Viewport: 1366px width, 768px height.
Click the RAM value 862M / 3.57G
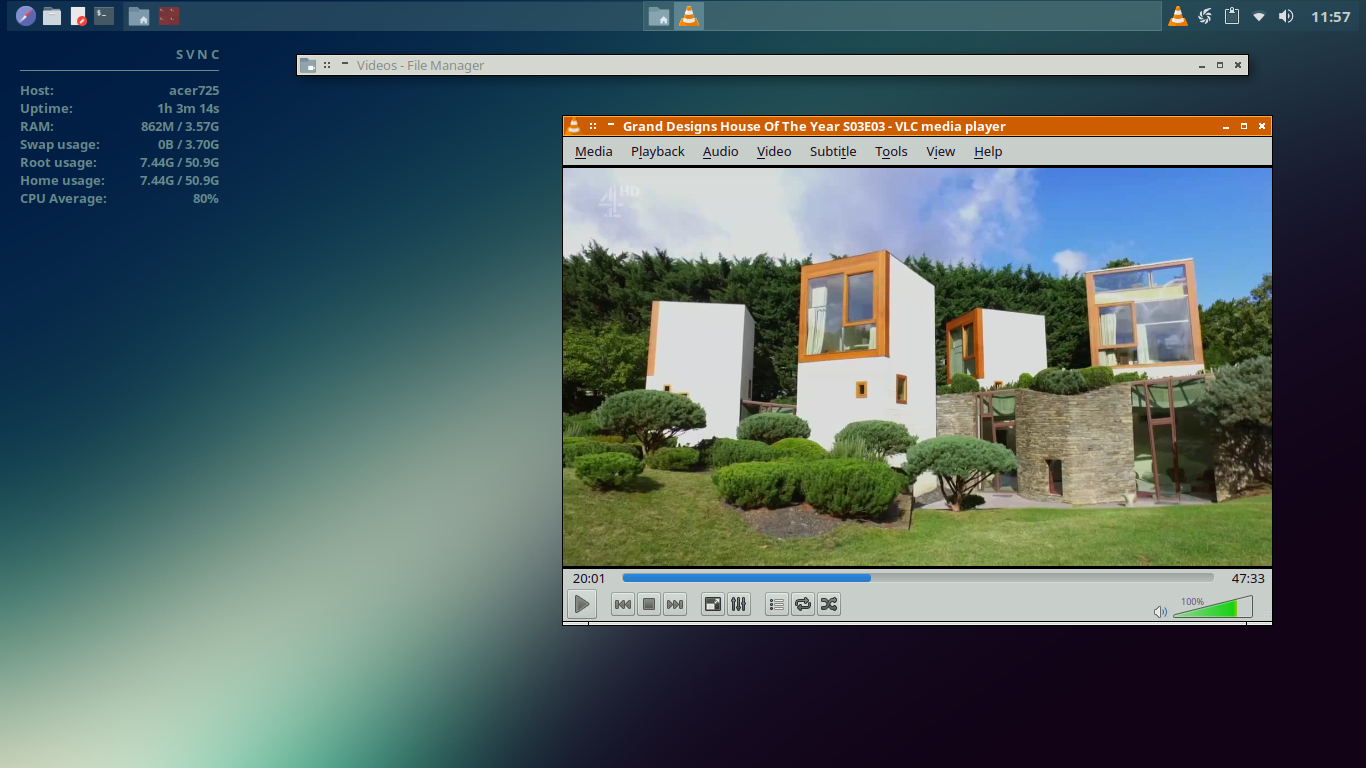tap(180, 127)
